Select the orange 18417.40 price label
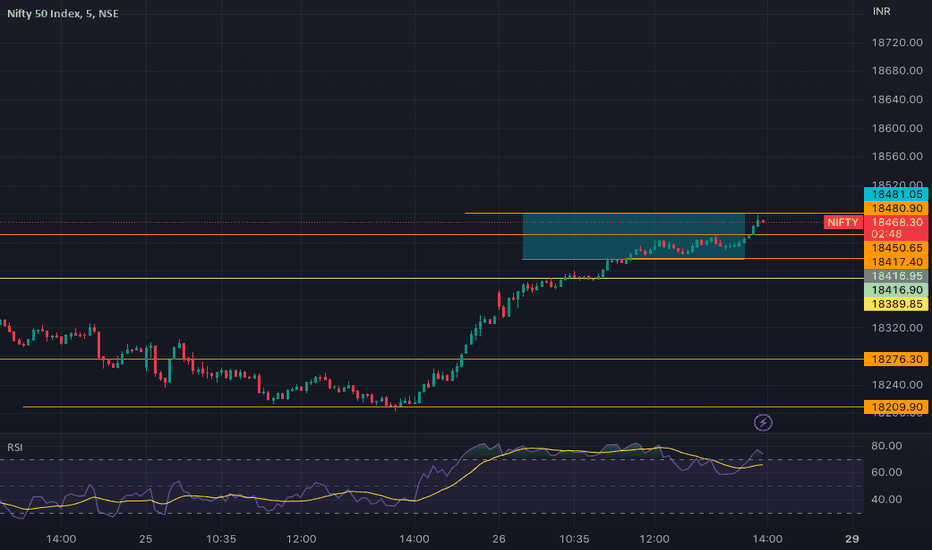Screen dimensions: 932x550 tap(896, 262)
